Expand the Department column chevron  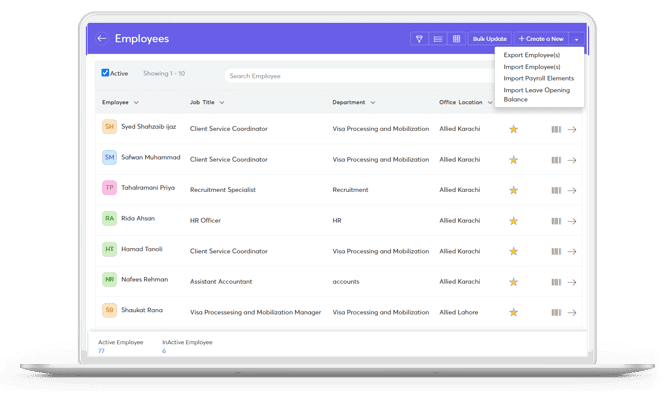[372, 102]
